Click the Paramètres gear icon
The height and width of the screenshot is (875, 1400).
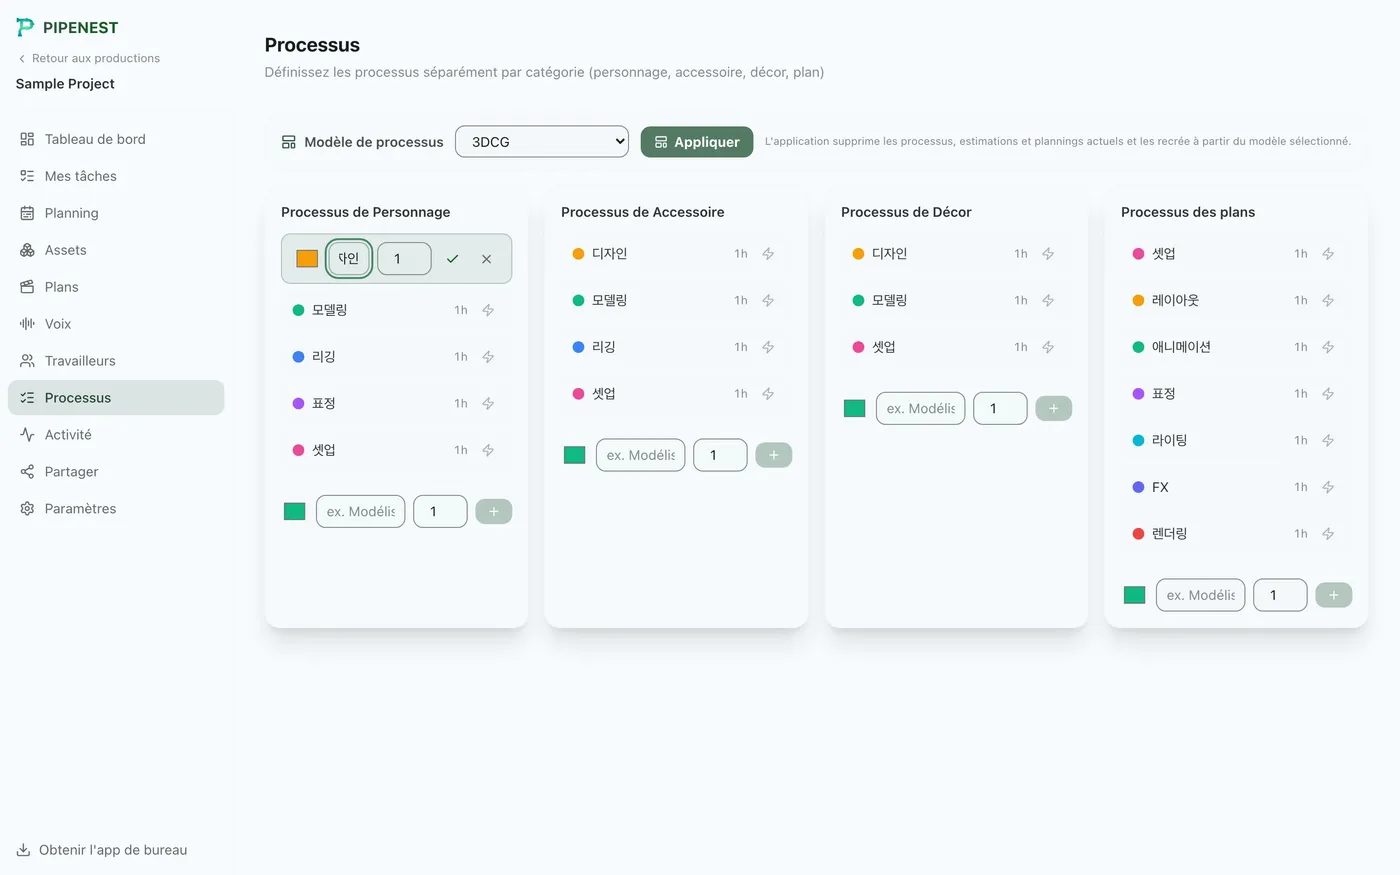point(27,509)
